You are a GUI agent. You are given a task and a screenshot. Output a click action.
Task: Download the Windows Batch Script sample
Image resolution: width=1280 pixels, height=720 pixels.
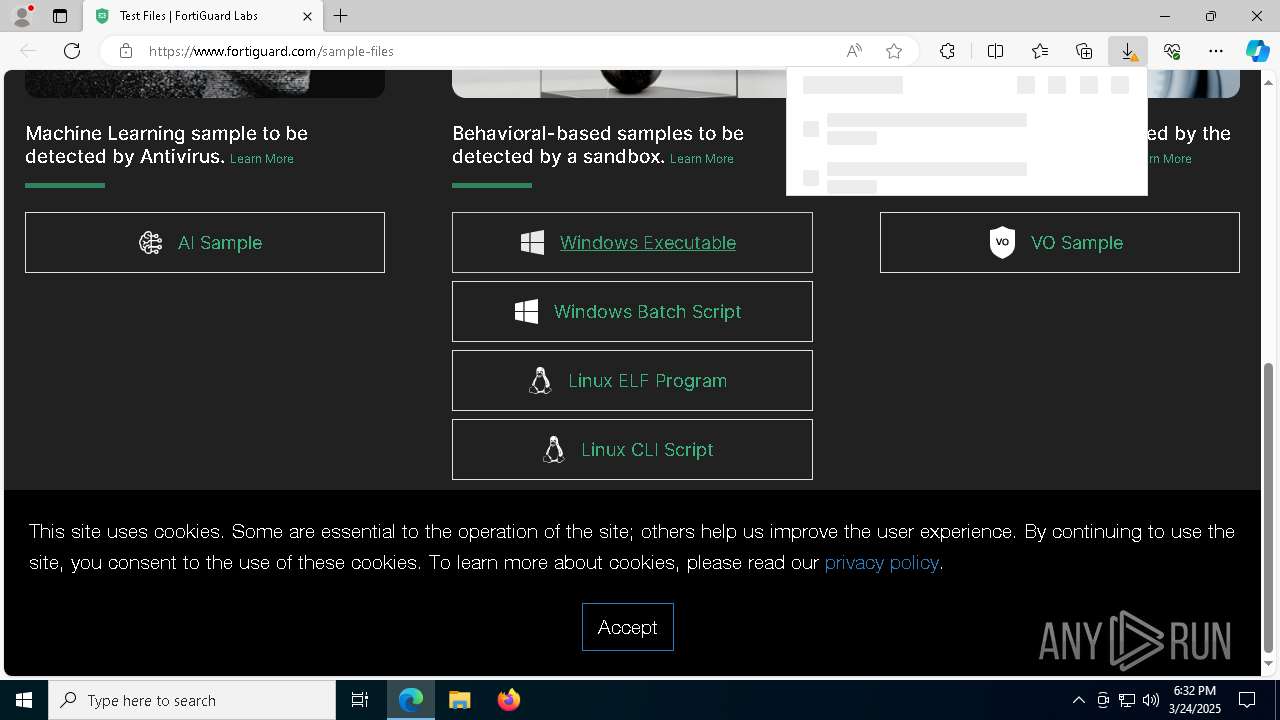coord(632,311)
